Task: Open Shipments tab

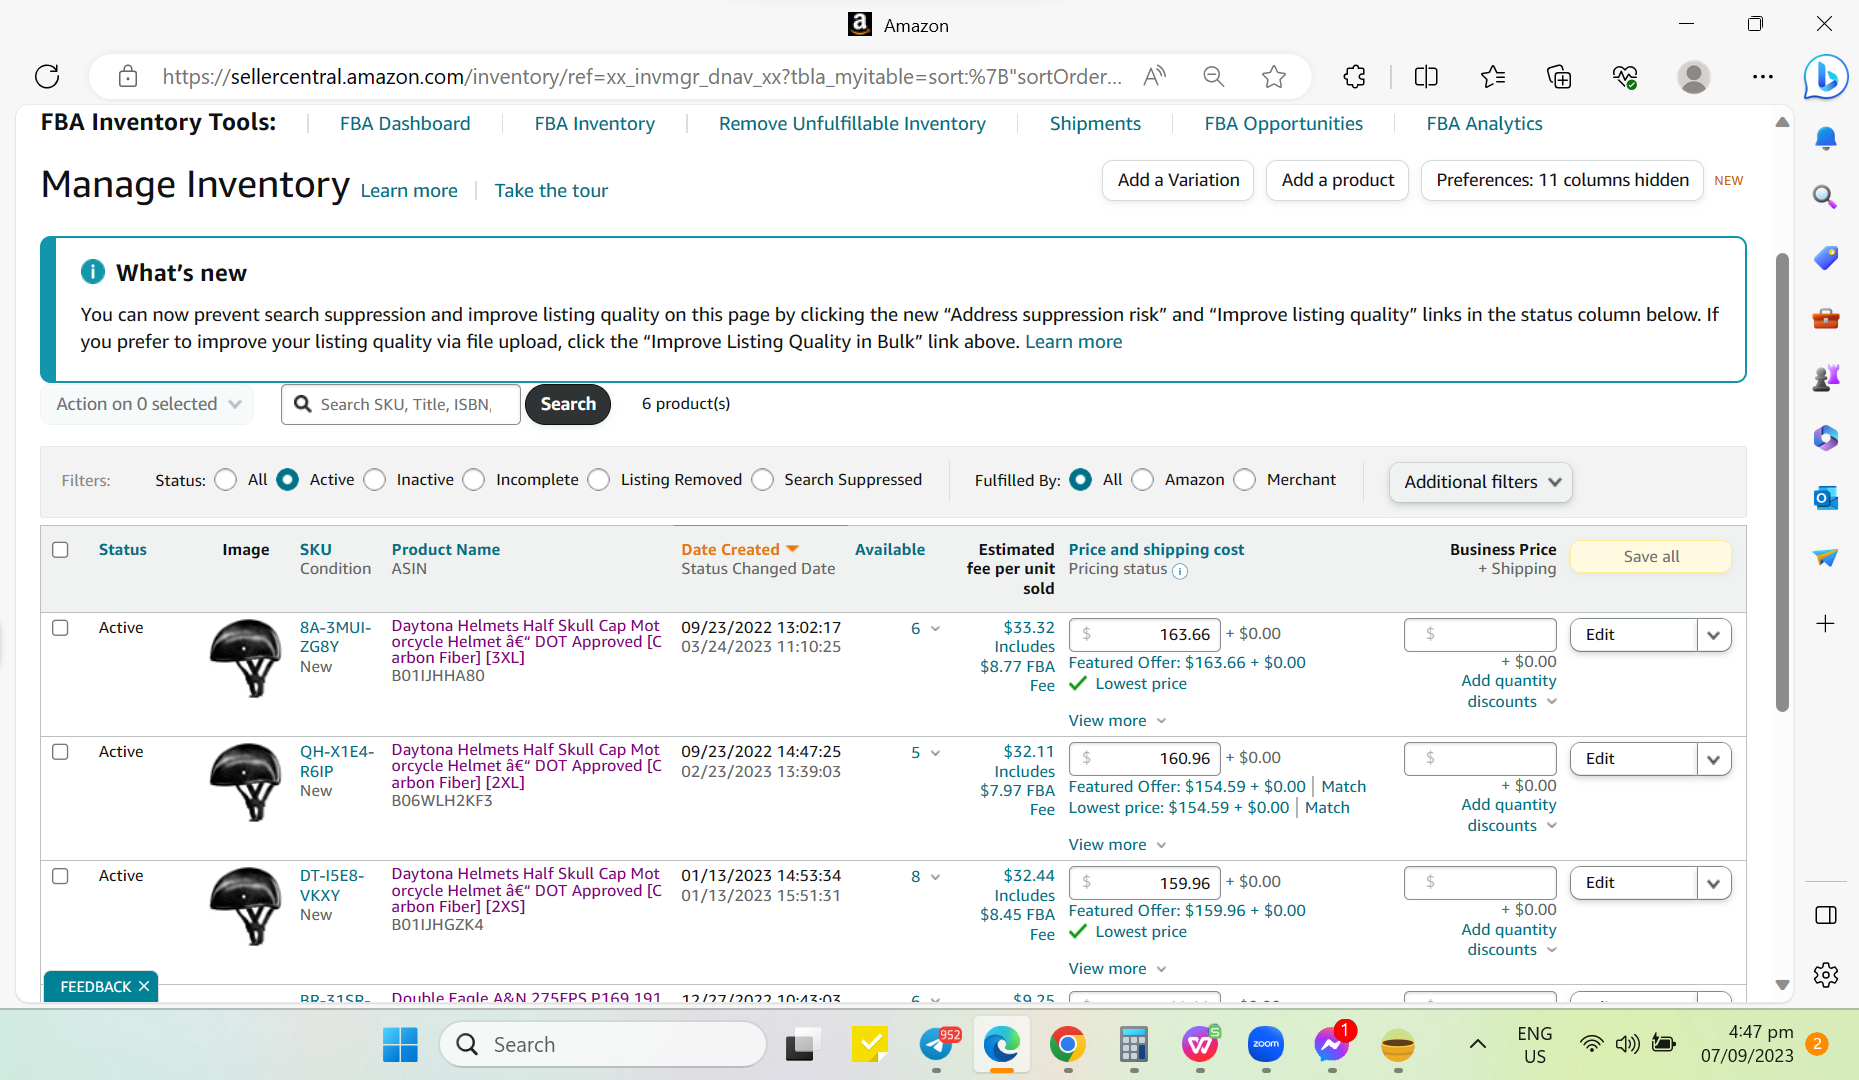Action: tap(1095, 123)
